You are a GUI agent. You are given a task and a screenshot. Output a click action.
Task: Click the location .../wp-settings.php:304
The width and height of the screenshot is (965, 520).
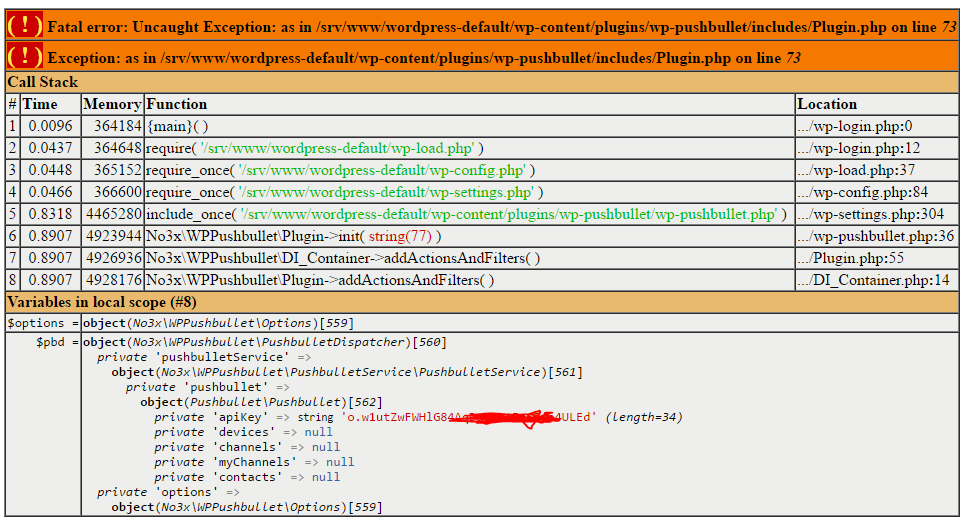tap(870, 215)
